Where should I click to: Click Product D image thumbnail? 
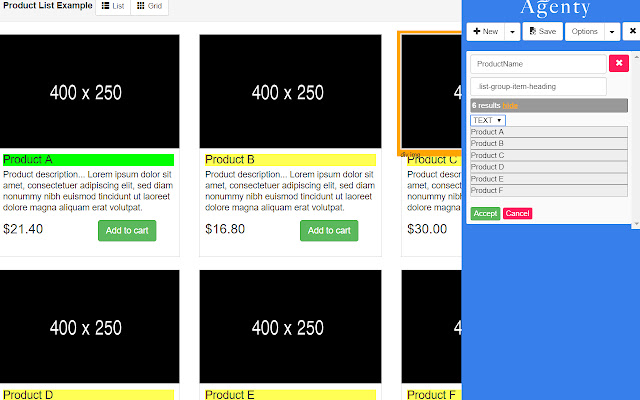(89, 327)
